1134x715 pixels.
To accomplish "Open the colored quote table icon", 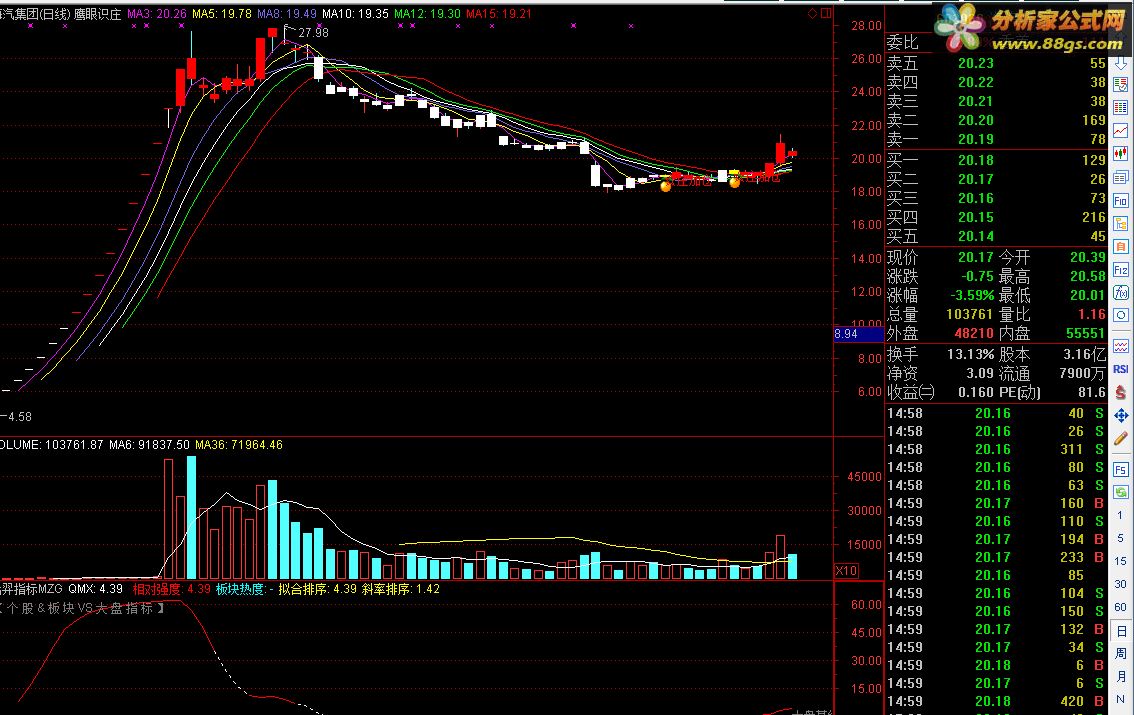I will click(x=1120, y=108).
